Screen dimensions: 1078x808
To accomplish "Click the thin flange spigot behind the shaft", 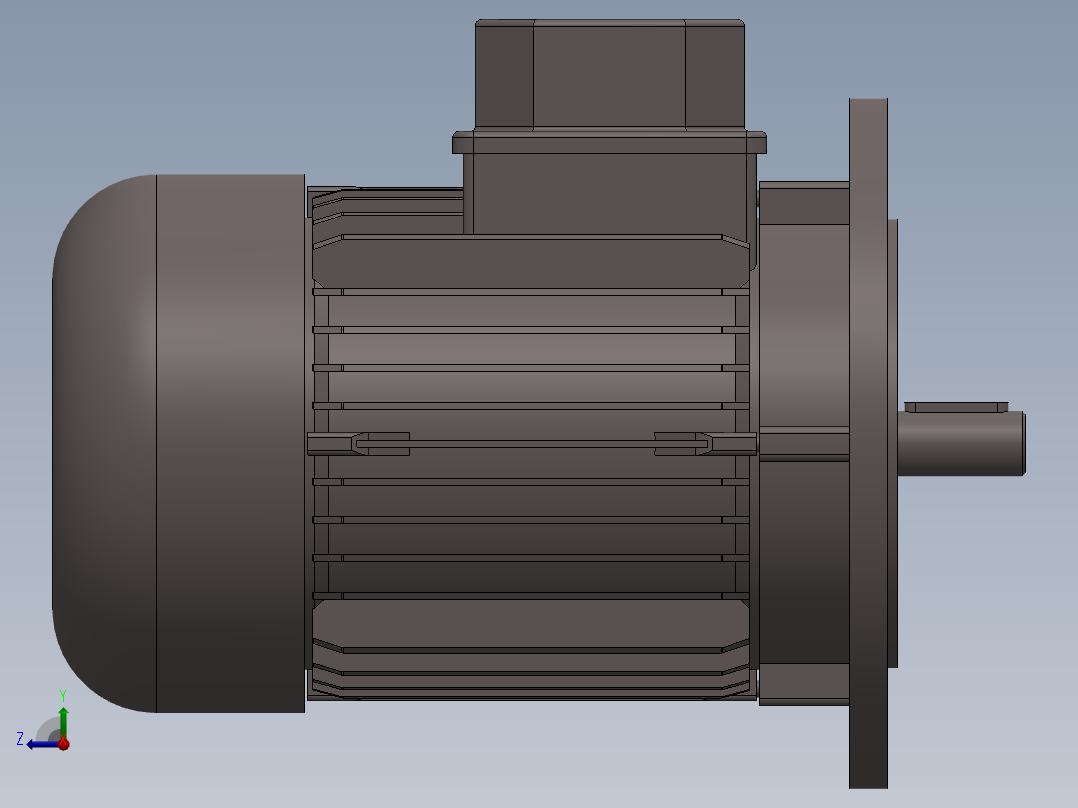I will click(x=892, y=444).
